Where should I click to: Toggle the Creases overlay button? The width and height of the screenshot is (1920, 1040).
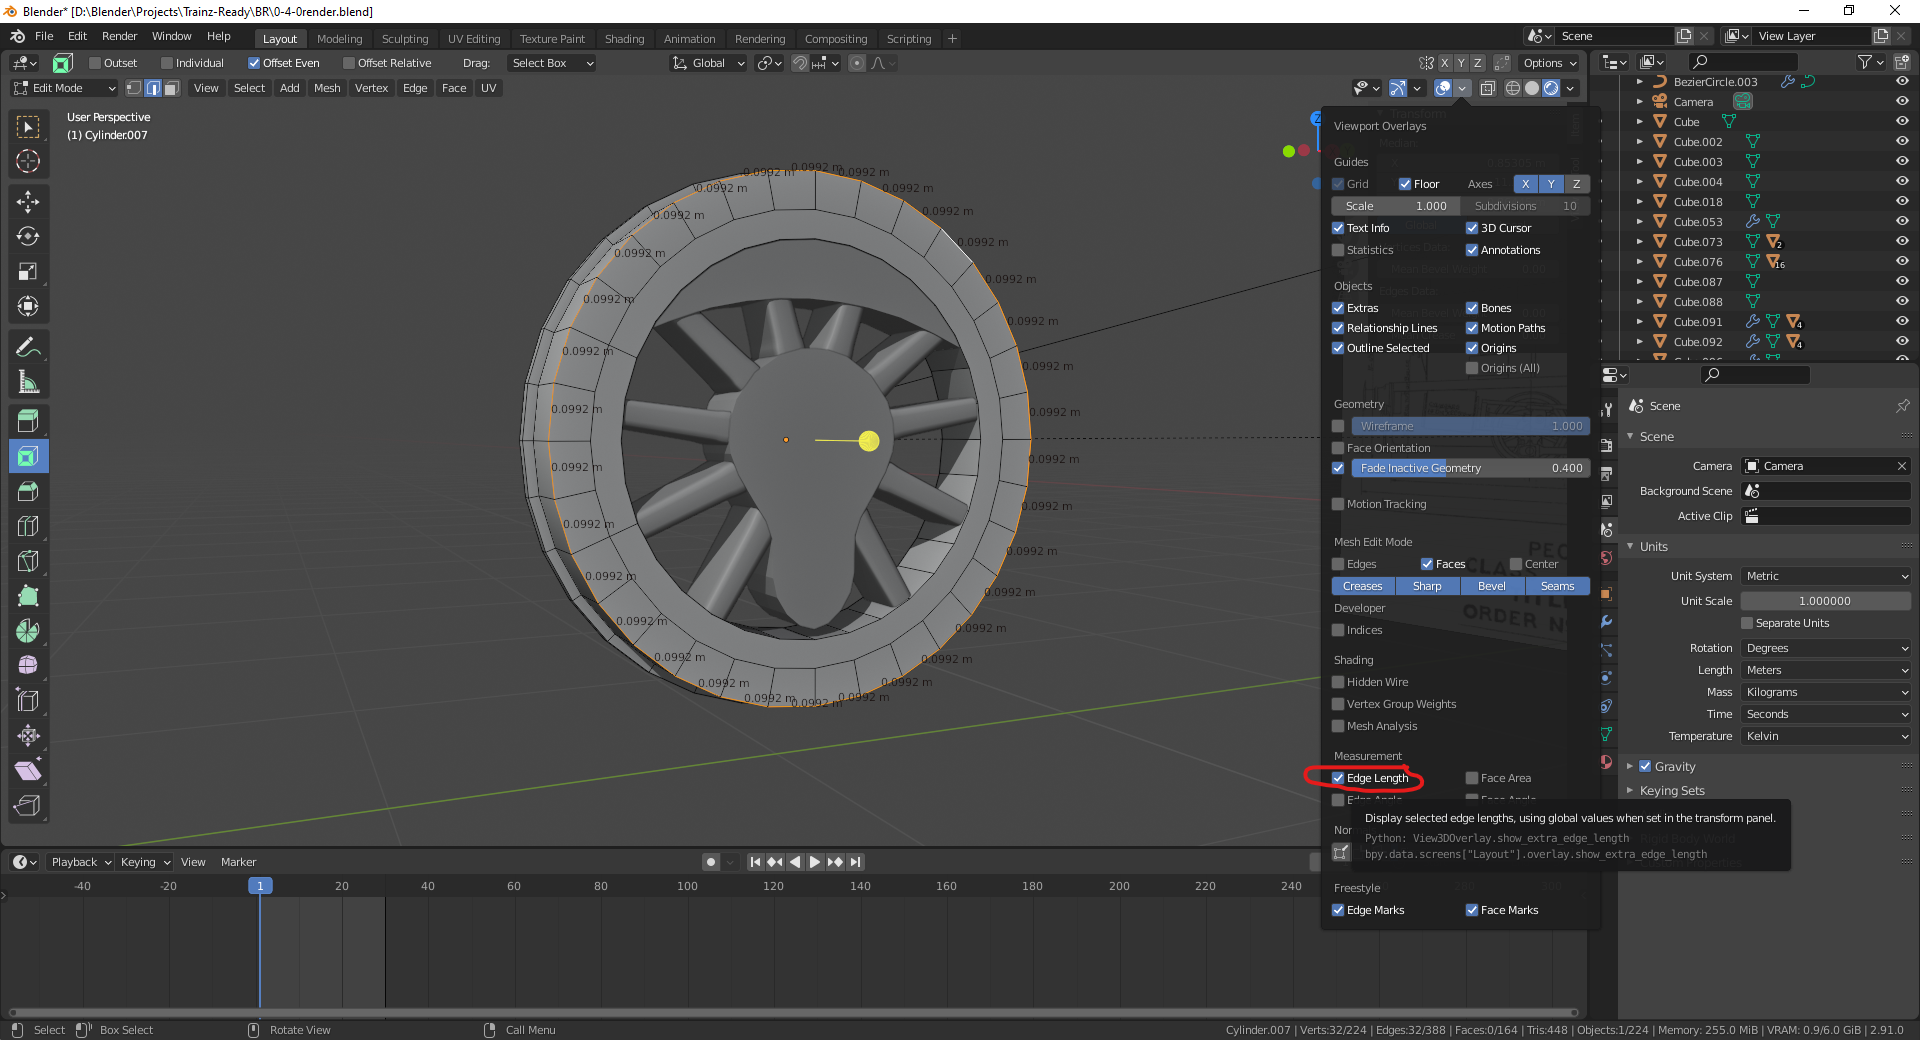[1363, 586]
